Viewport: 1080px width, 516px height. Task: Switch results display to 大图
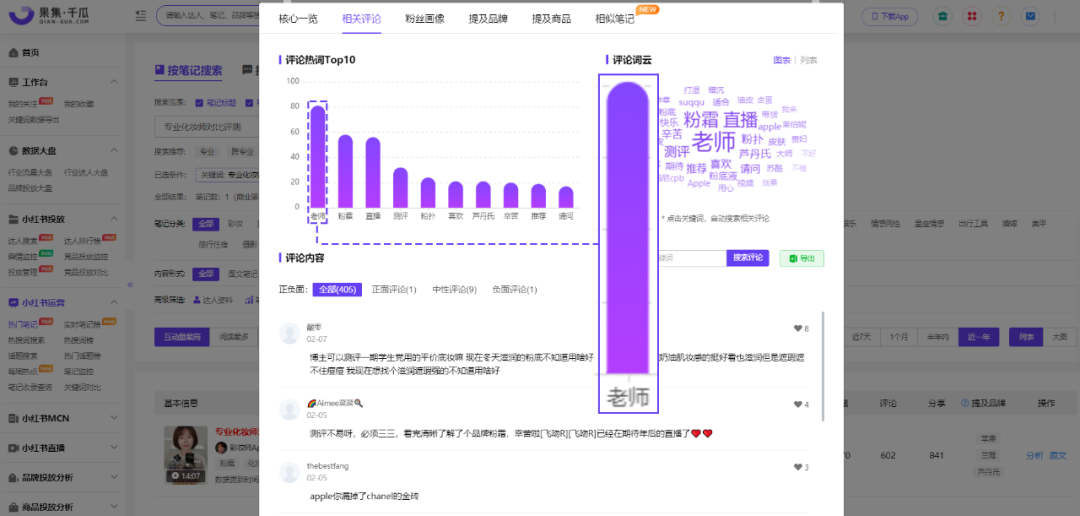[x=1059, y=337]
